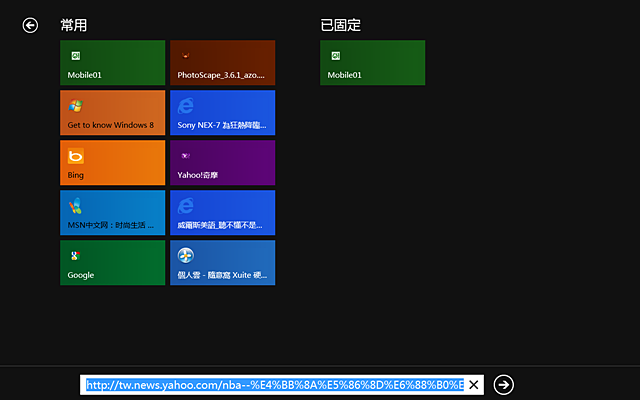Viewport: 640px width, 400px height.
Task: Open the Sony NEX-7 Internet Explorer tile
Action: pyautogui.click(x=222, y=113)
